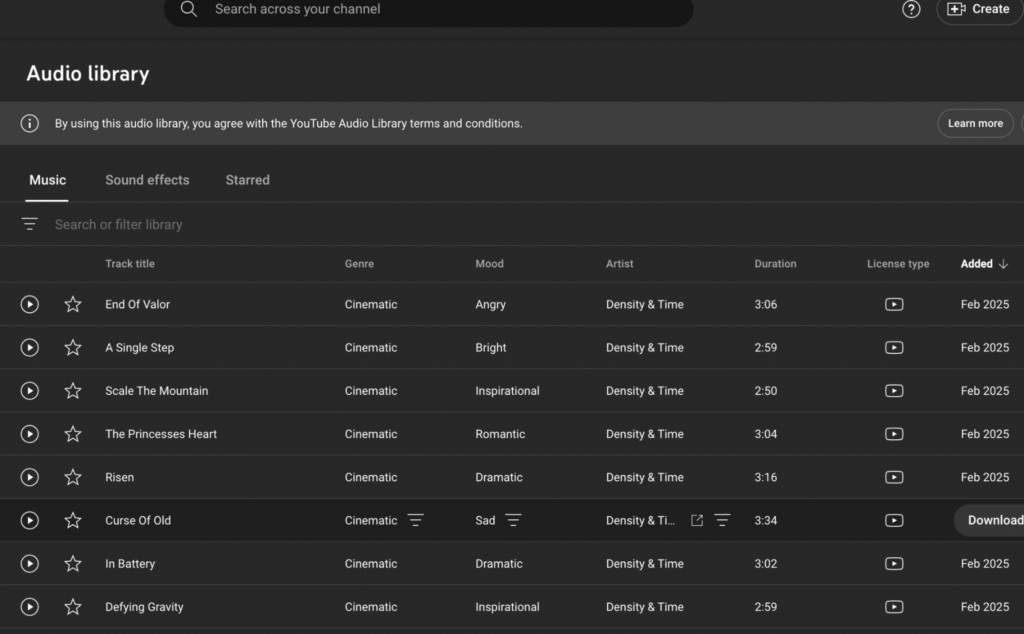
Task: Click the 3:16 duration cell
Action: tap(765, 477)
